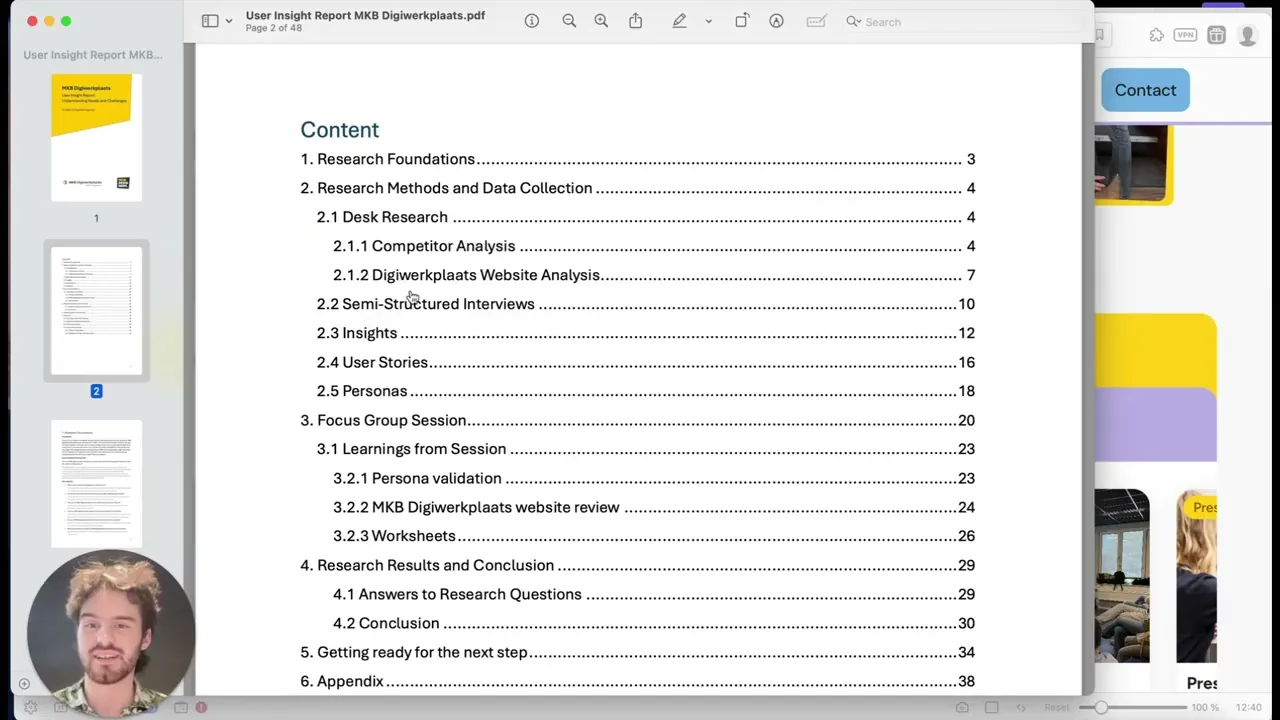This screenshot has height=720, width=1280.
Task: Go to '1. Research Foundations' entry
Action: (637, 159)
